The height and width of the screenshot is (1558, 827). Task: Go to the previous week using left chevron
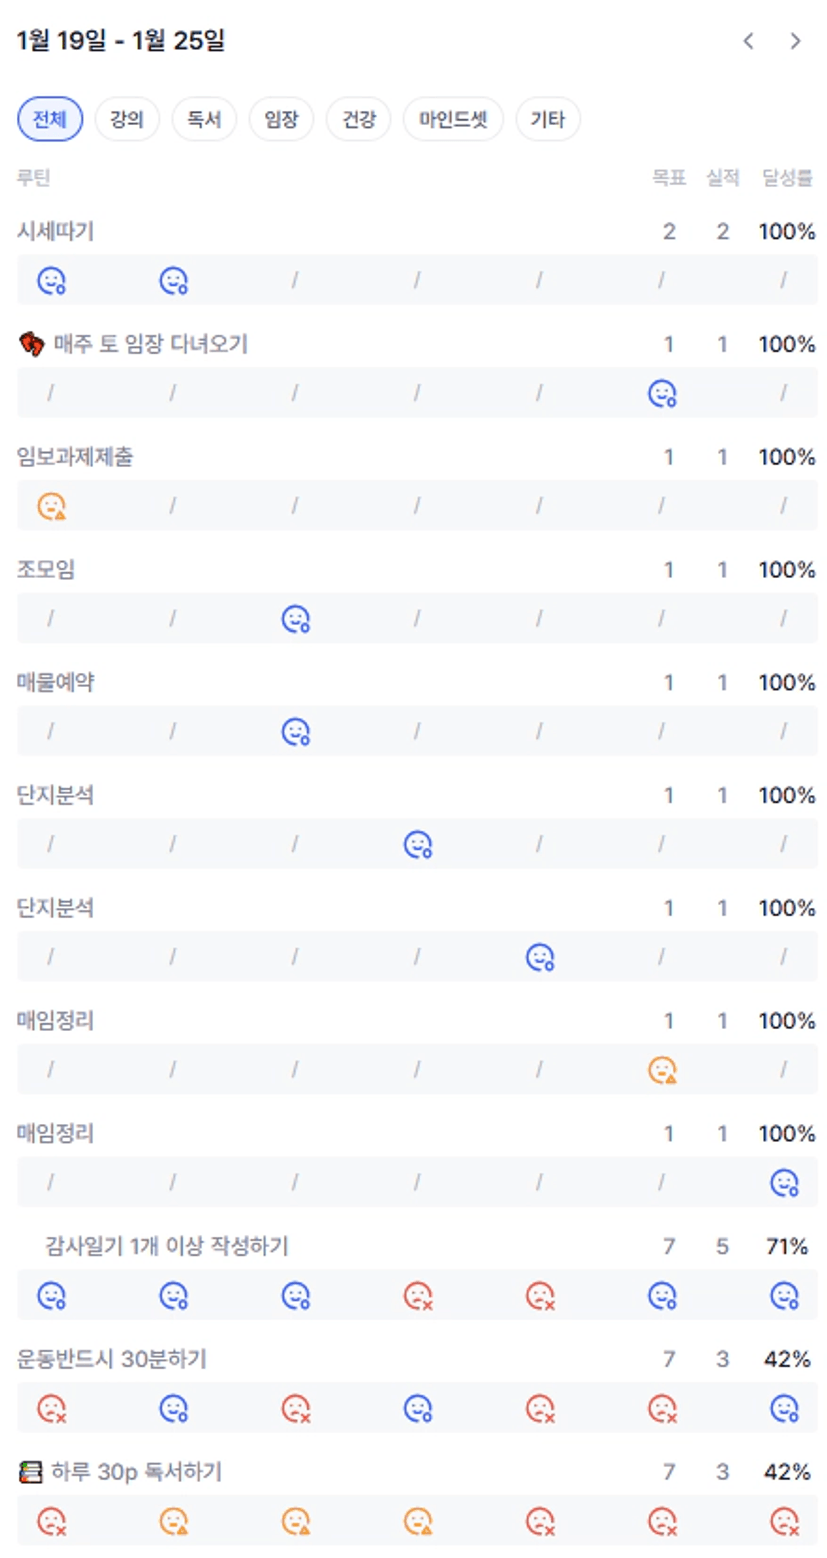pyautogui.click(x=748, y=41)
